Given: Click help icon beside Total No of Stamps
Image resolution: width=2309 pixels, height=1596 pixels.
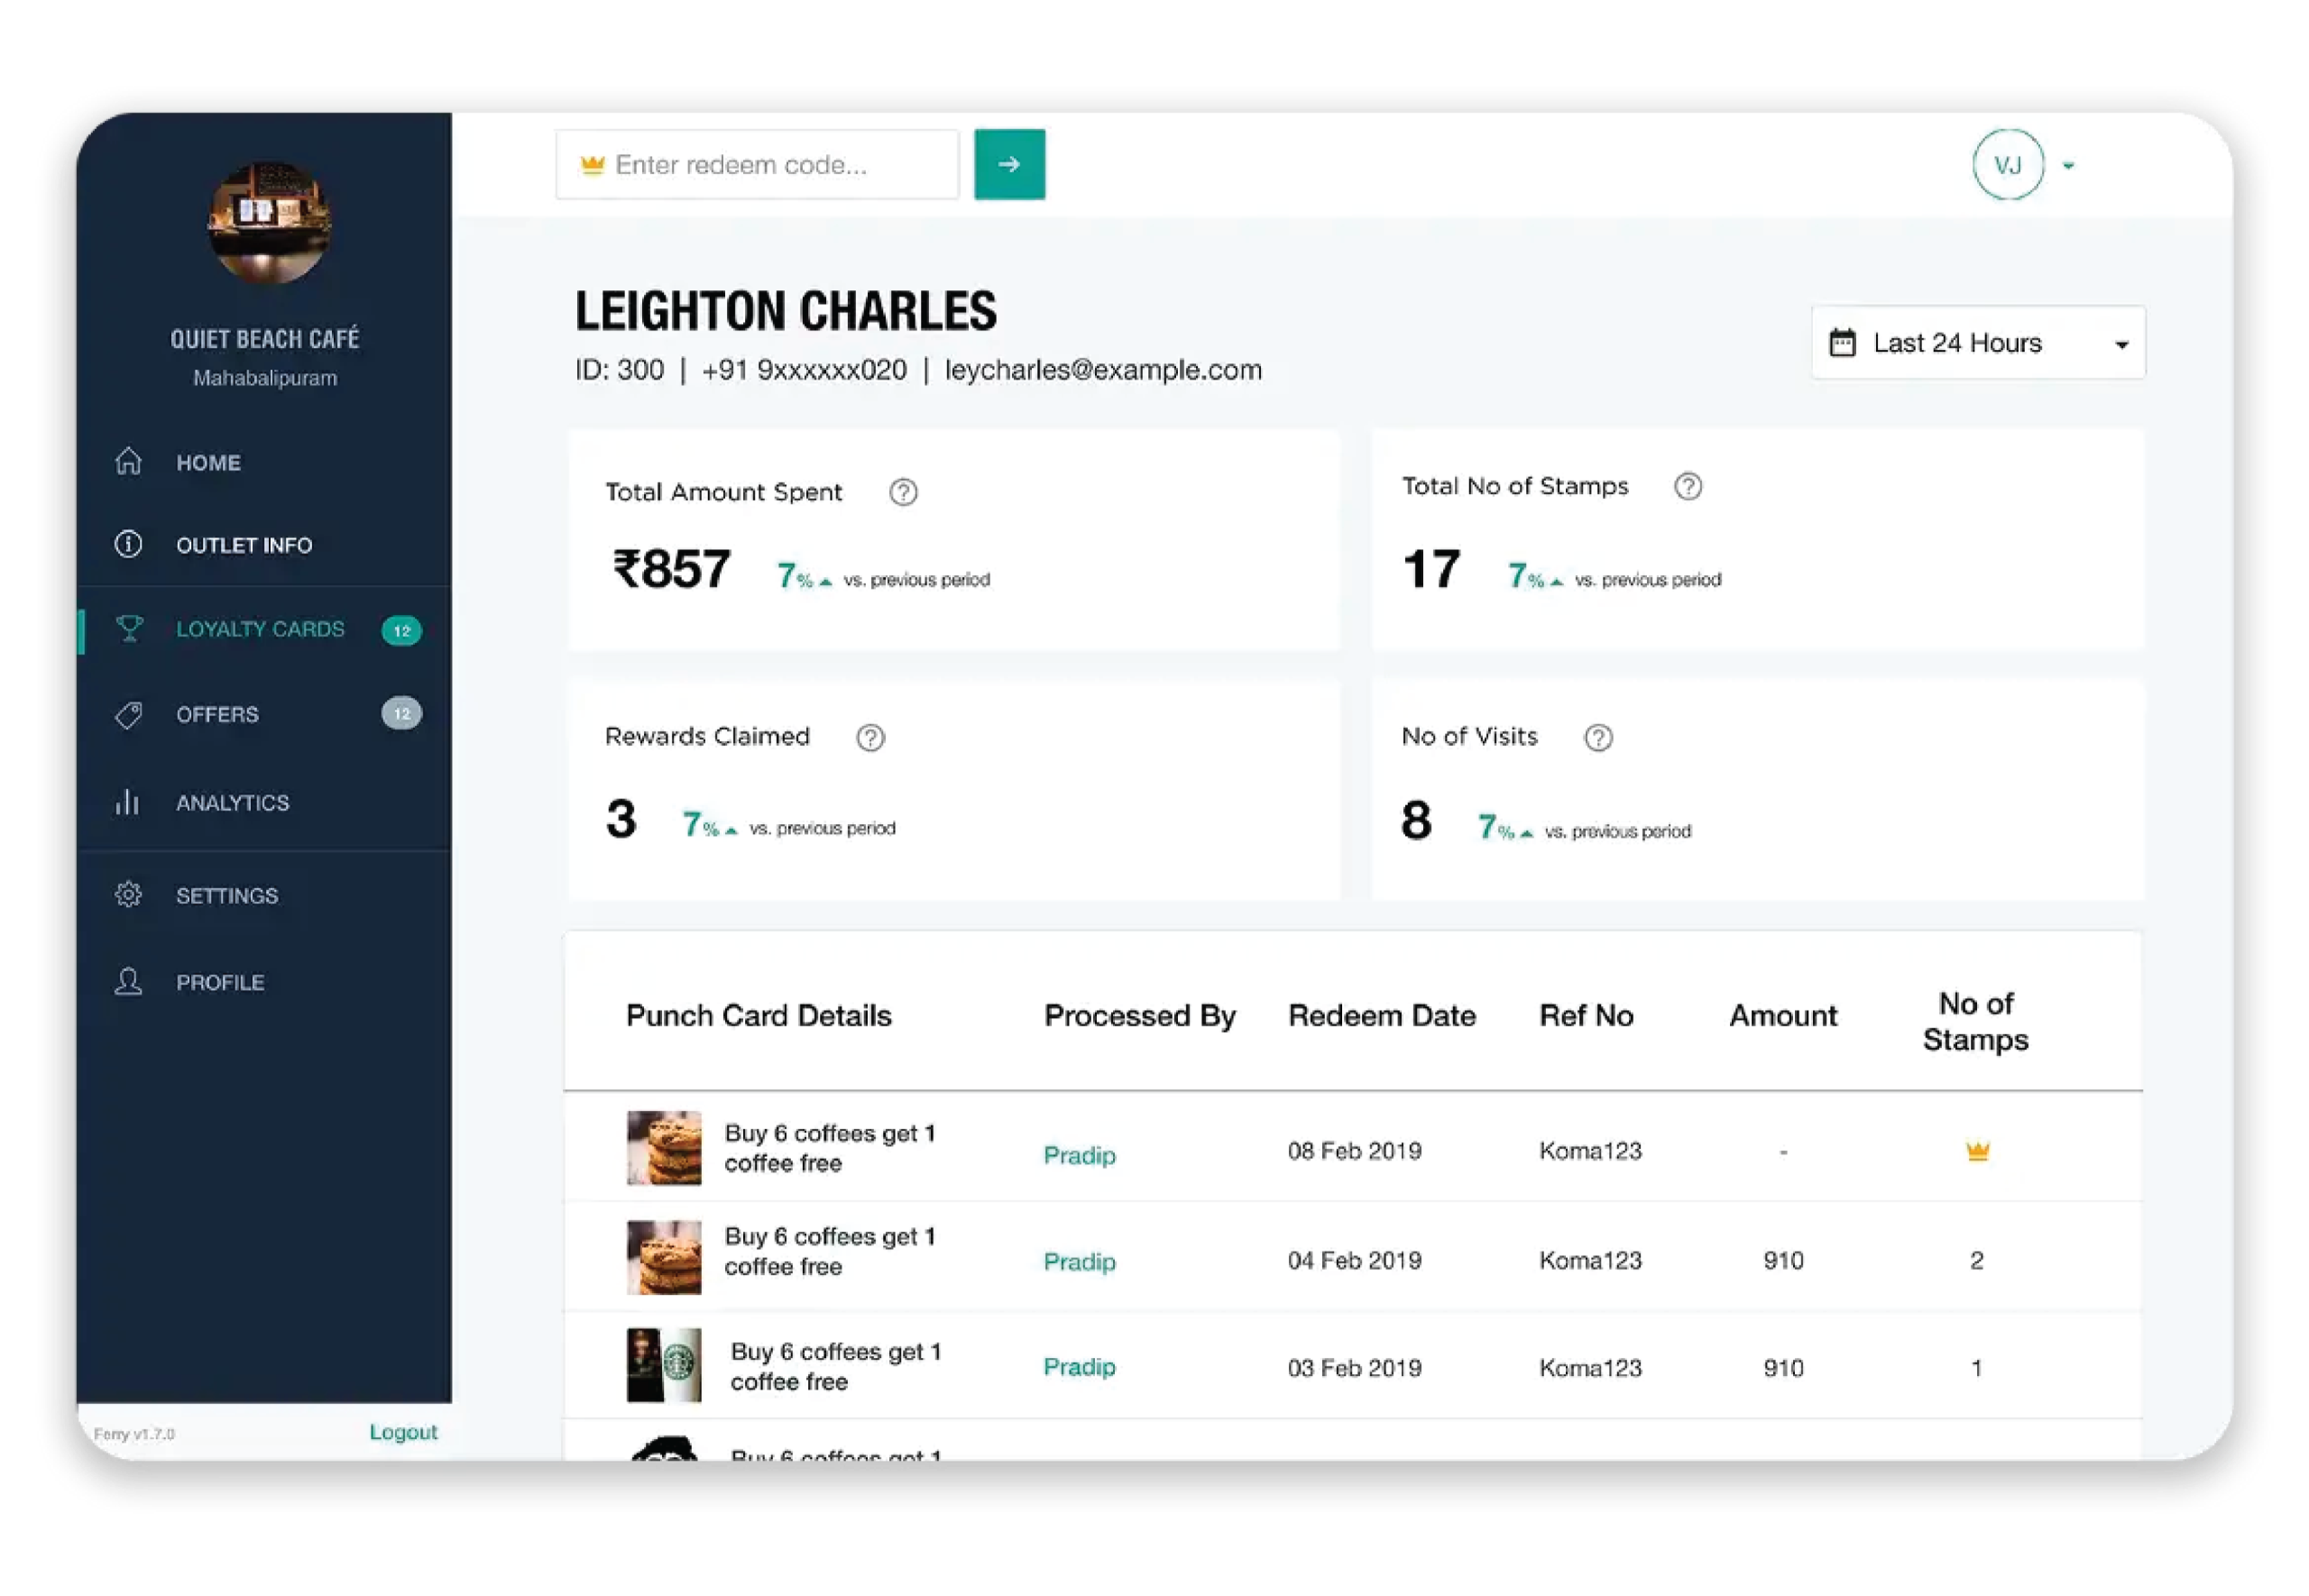Looking at the screenshot, I should (x=1688, y=486).
